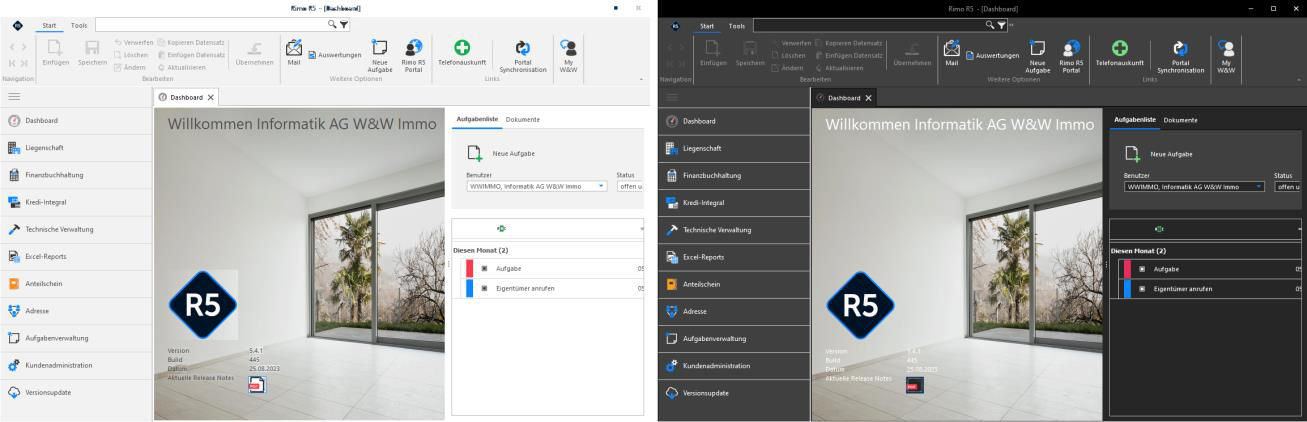This screenshot has width=1307, height=422.
Task: Open Aufgabenverwaltung in the dark sidebar
Action: (733, 338)
